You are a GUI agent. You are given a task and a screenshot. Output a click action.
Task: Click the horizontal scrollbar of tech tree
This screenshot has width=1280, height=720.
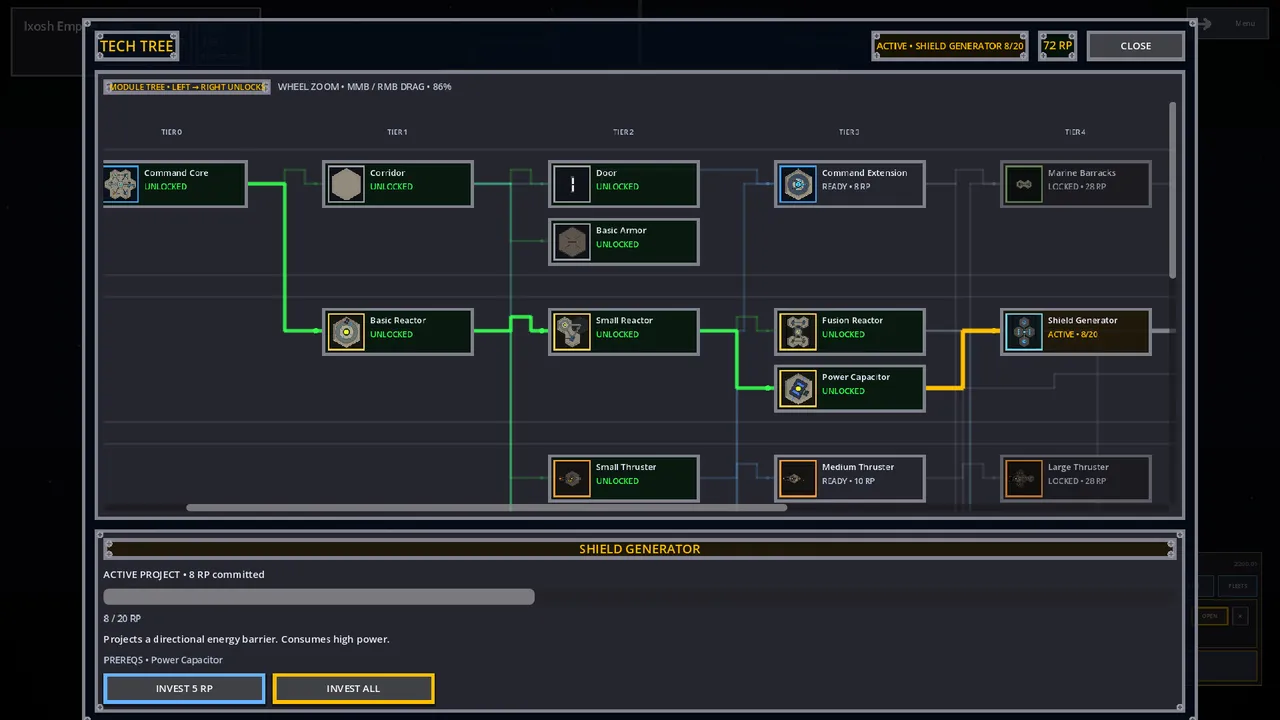pos(486,508)
